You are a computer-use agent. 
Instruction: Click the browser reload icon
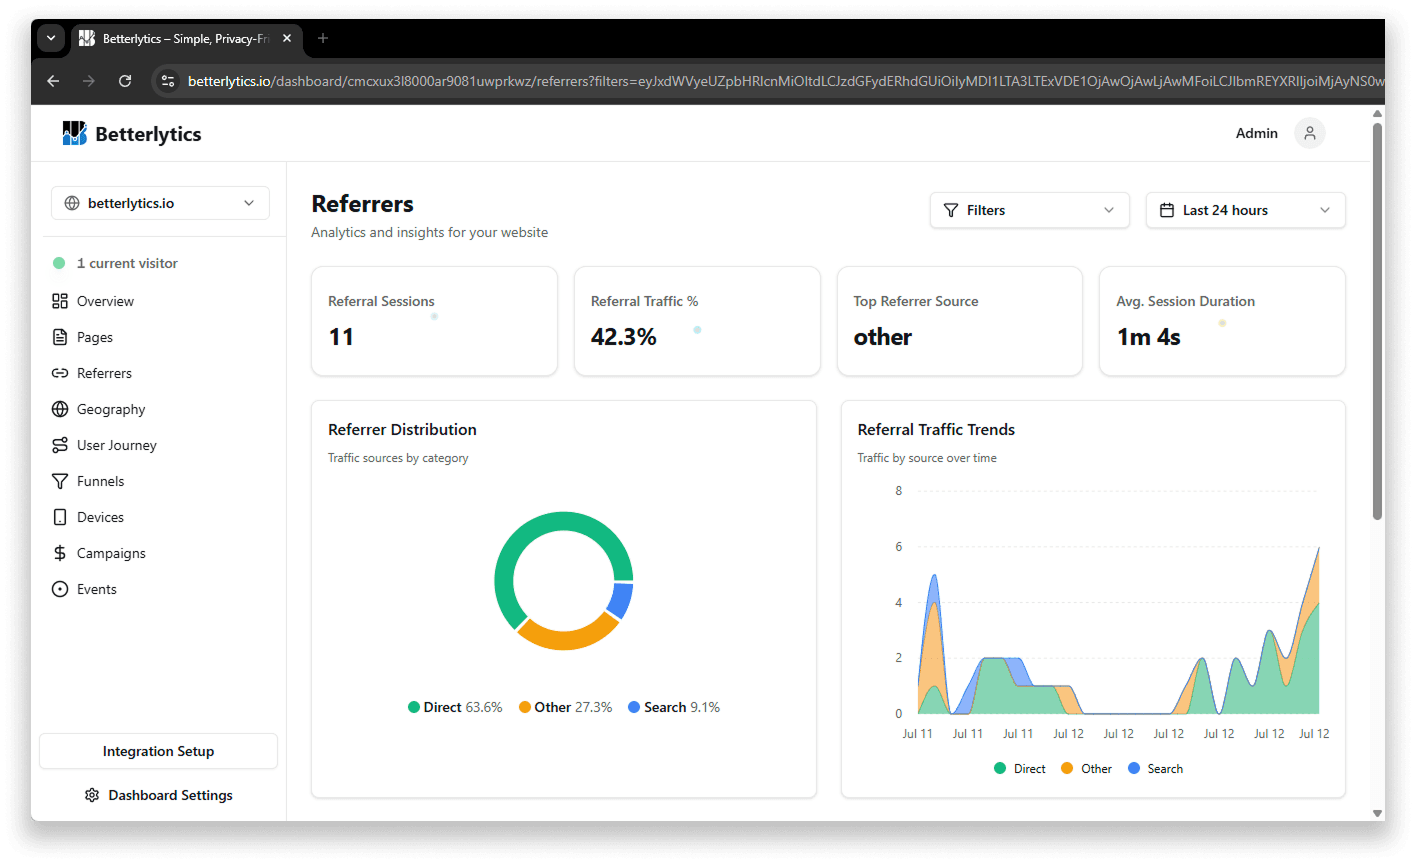pyautogui.click(x=125, y=81)
